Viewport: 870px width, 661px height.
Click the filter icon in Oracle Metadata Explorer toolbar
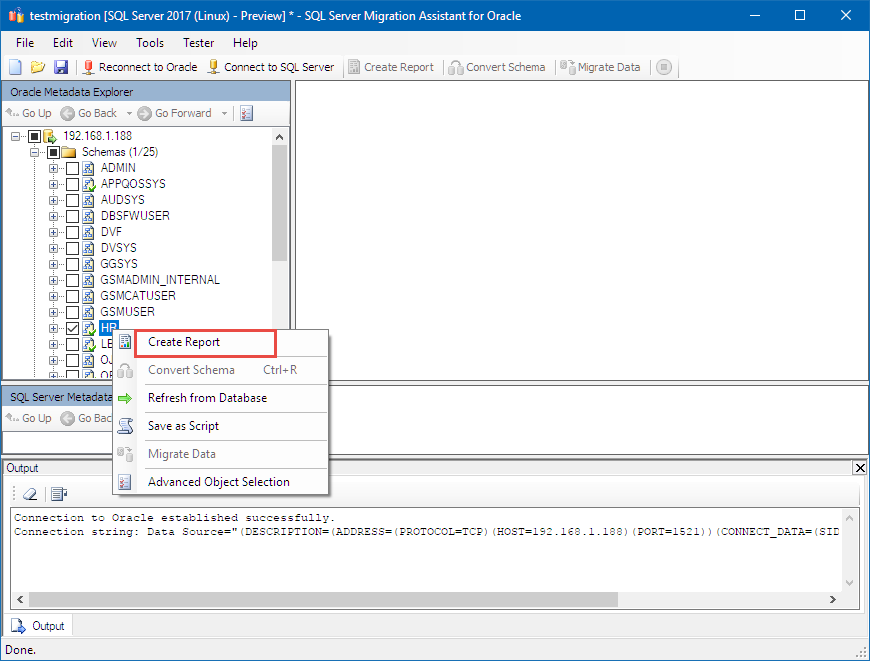(x=246, y=113)
